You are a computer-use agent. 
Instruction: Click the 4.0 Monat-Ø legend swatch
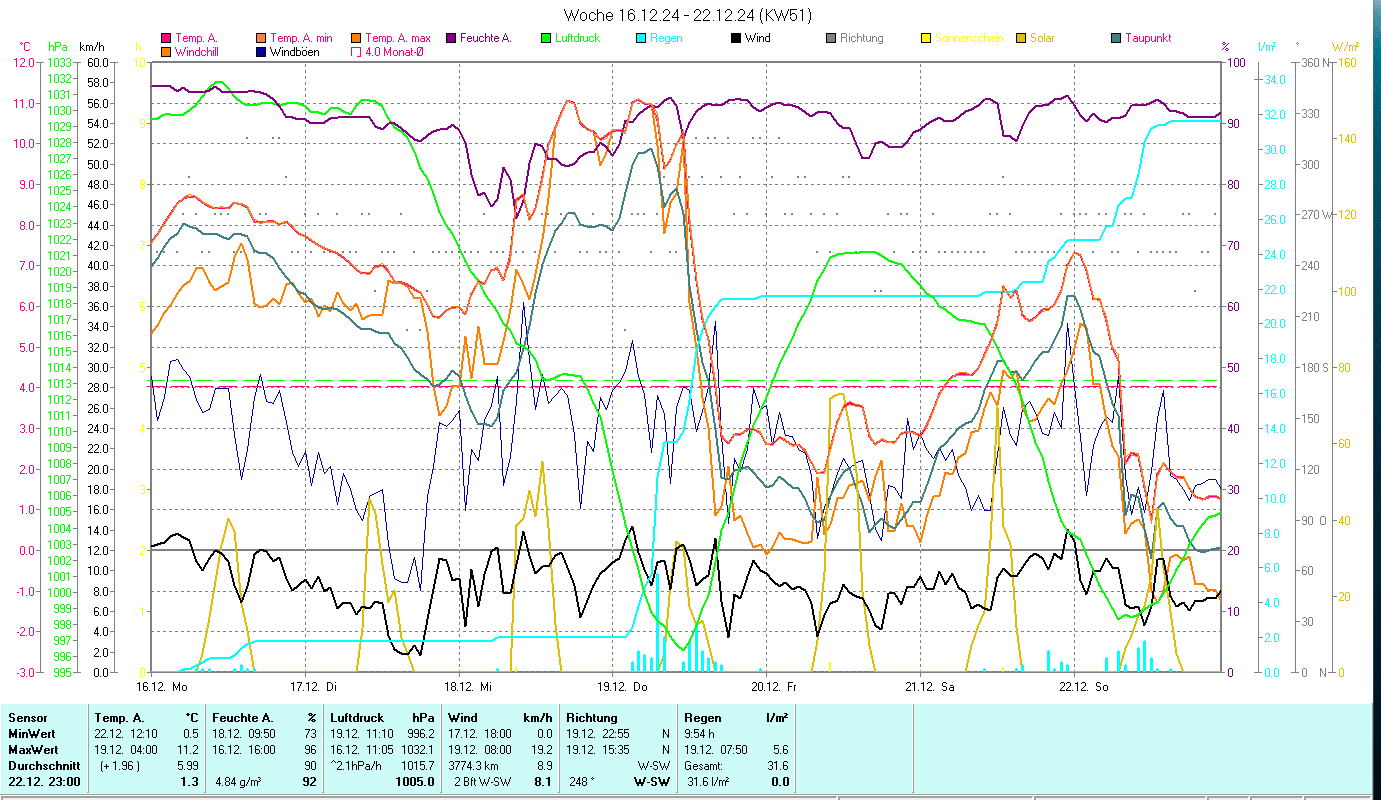click(x=356, y=51)
